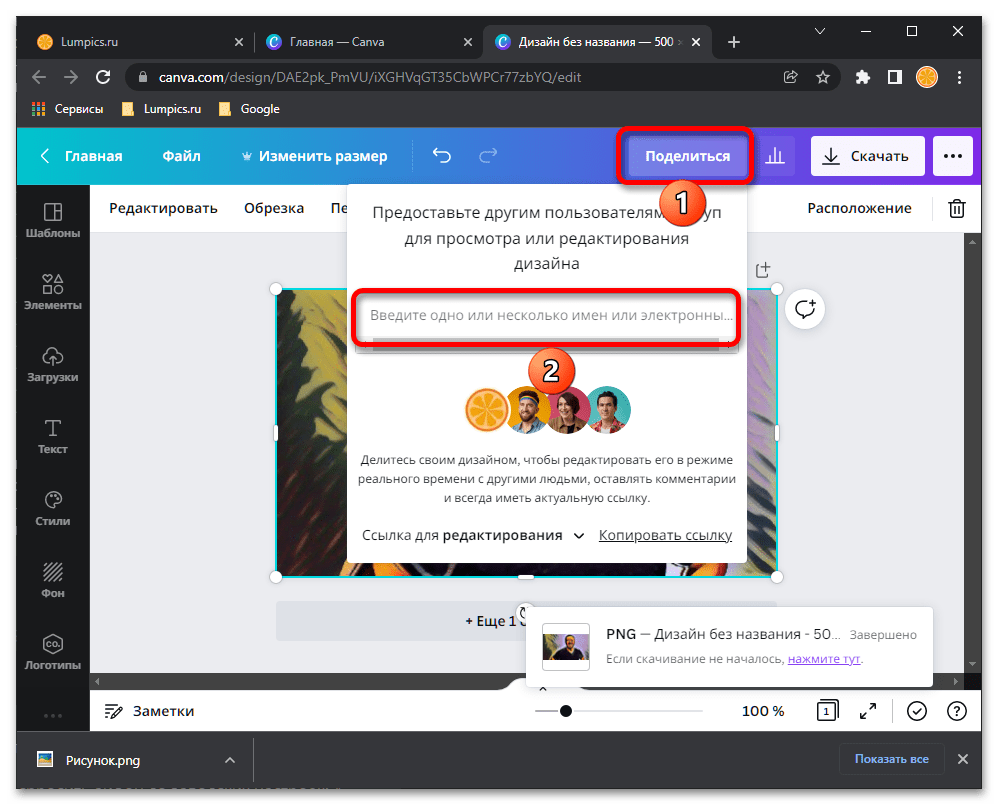Click the PNG download thumbnail
The image size is (998, 805).
pos(565,647)
